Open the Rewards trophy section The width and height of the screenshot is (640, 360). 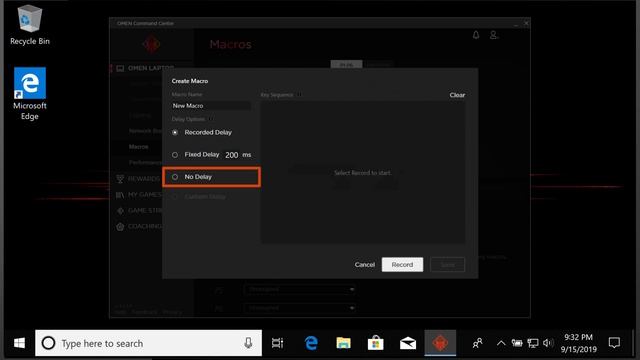[138, 179]
